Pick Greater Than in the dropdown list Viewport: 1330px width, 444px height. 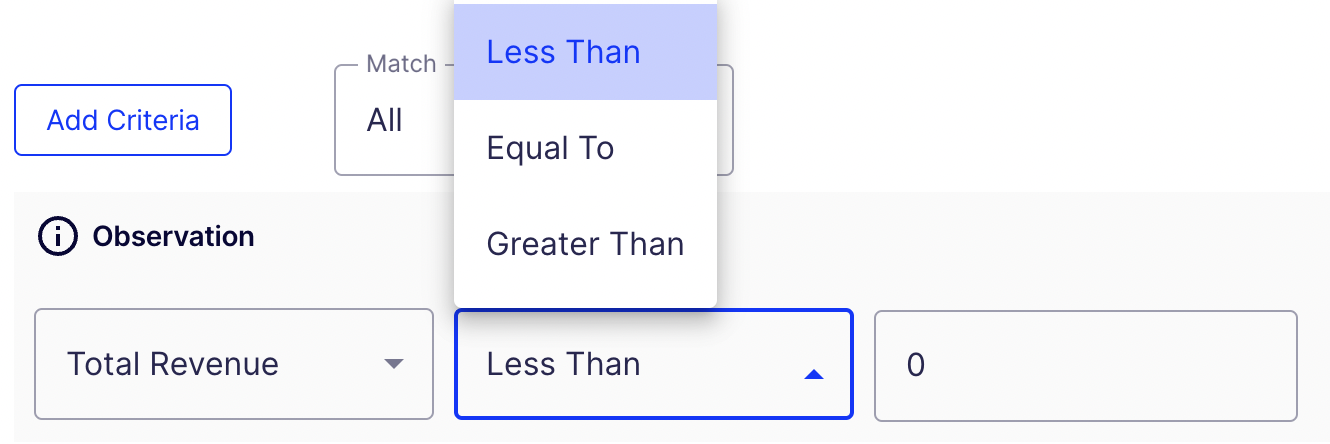tap(586, 244)
